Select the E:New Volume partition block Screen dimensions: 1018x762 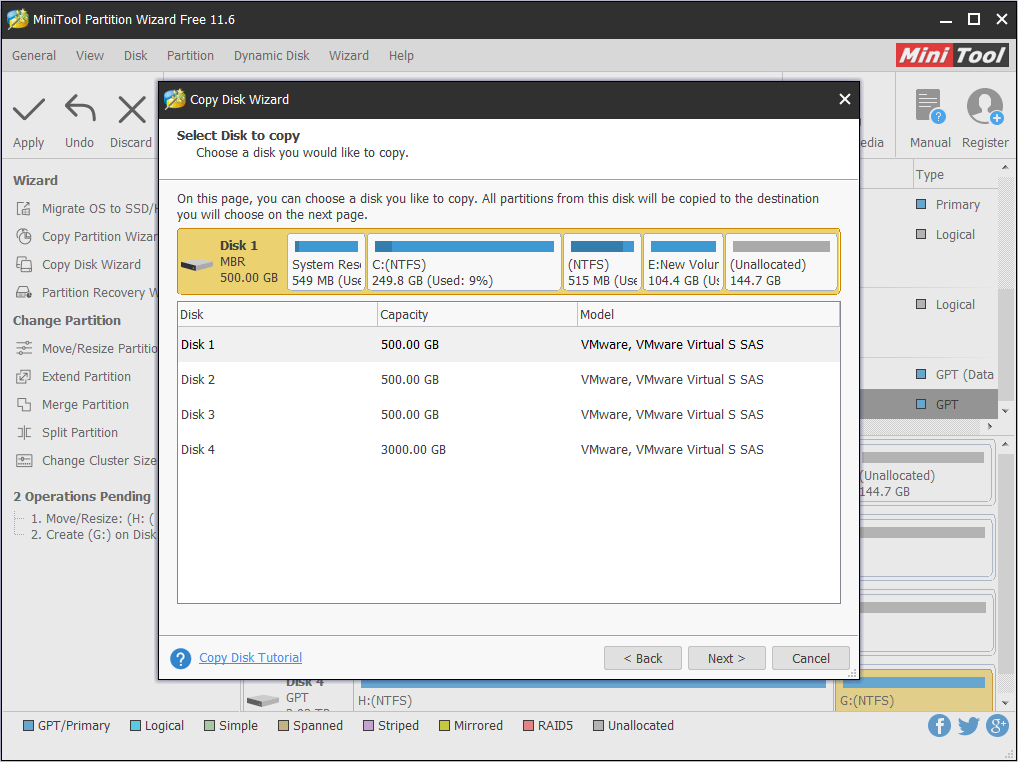pos(684,262)
